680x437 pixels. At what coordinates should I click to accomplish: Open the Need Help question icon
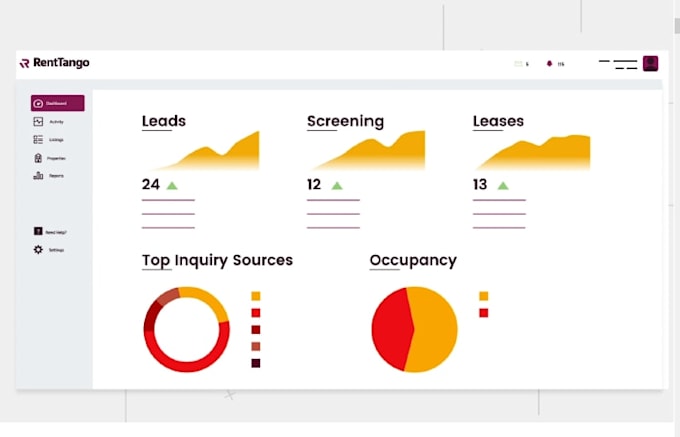click(x=38, y=231)
